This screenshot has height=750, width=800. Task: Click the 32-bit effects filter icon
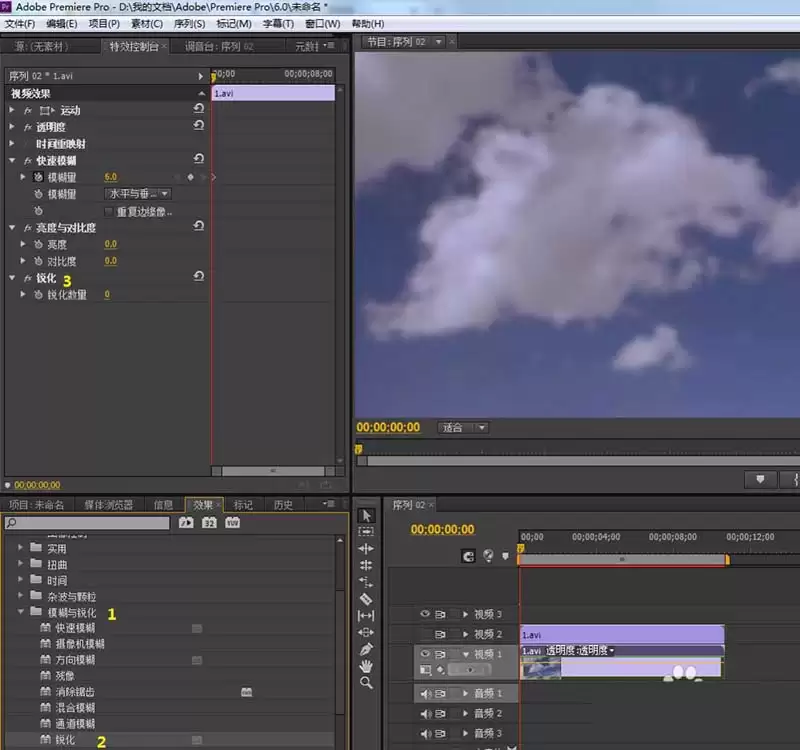click(209, 523)
